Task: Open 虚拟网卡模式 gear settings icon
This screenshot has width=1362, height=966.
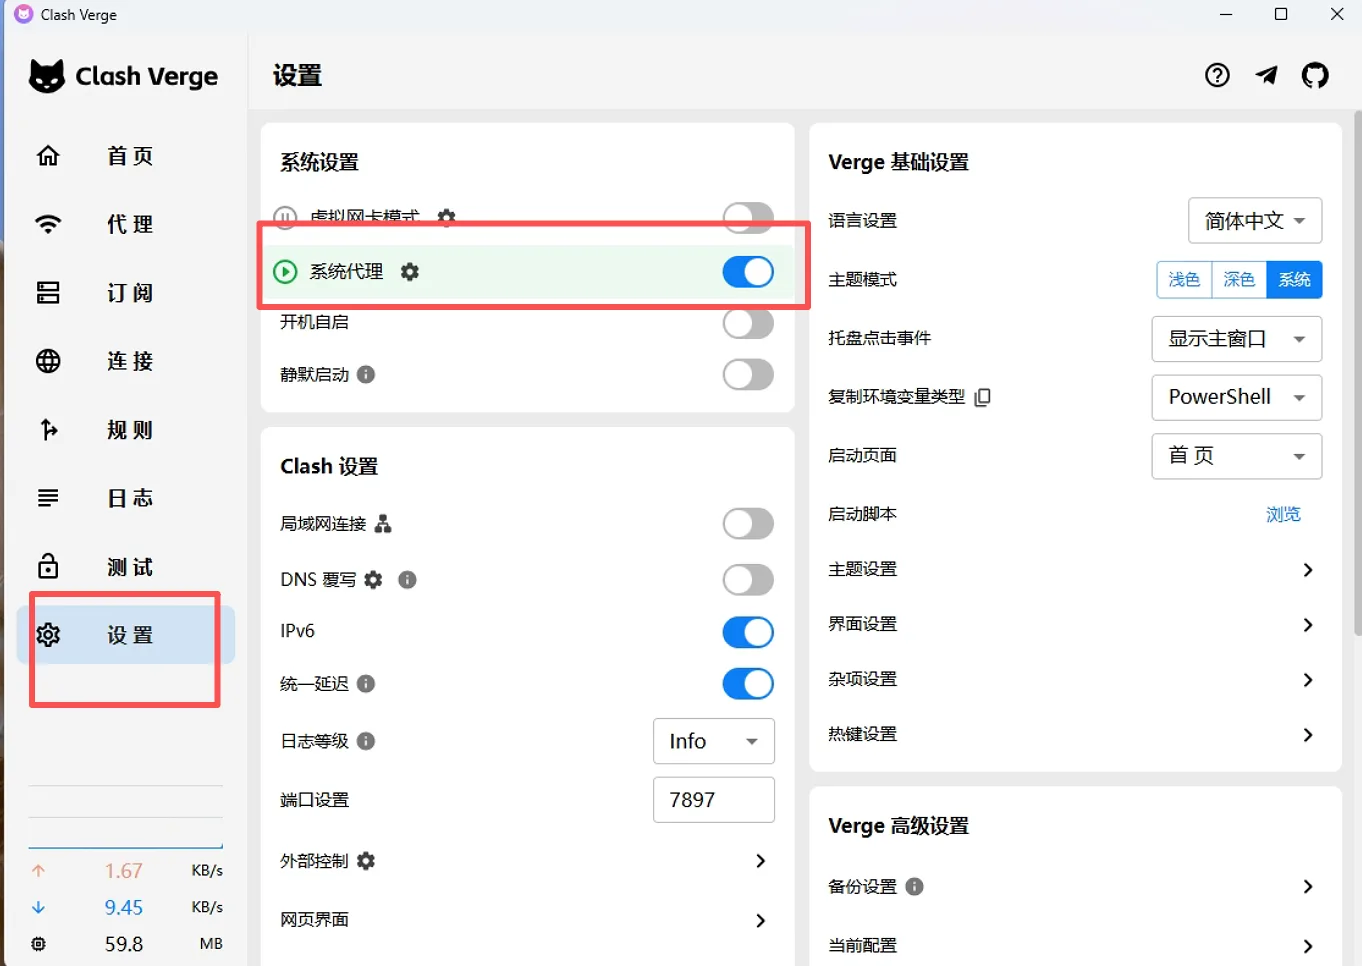Action: point(446,216)
